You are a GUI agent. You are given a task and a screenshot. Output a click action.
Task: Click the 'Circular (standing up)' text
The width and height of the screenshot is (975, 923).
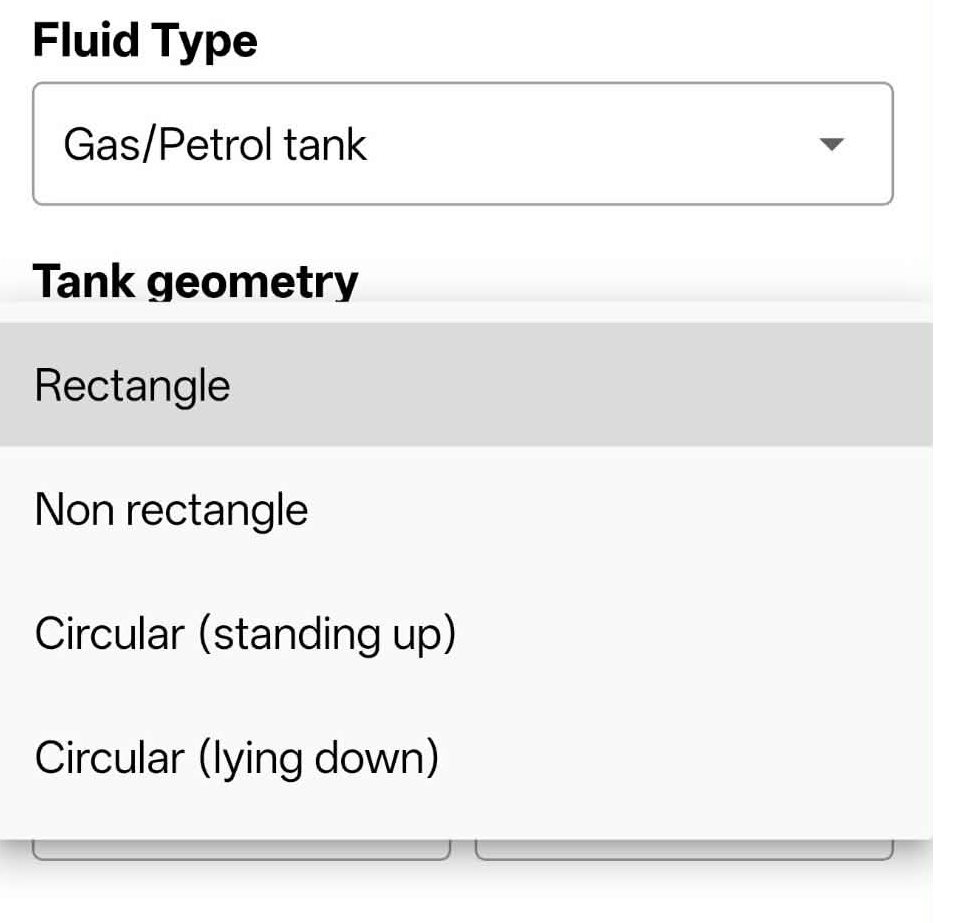pos(245,634)
